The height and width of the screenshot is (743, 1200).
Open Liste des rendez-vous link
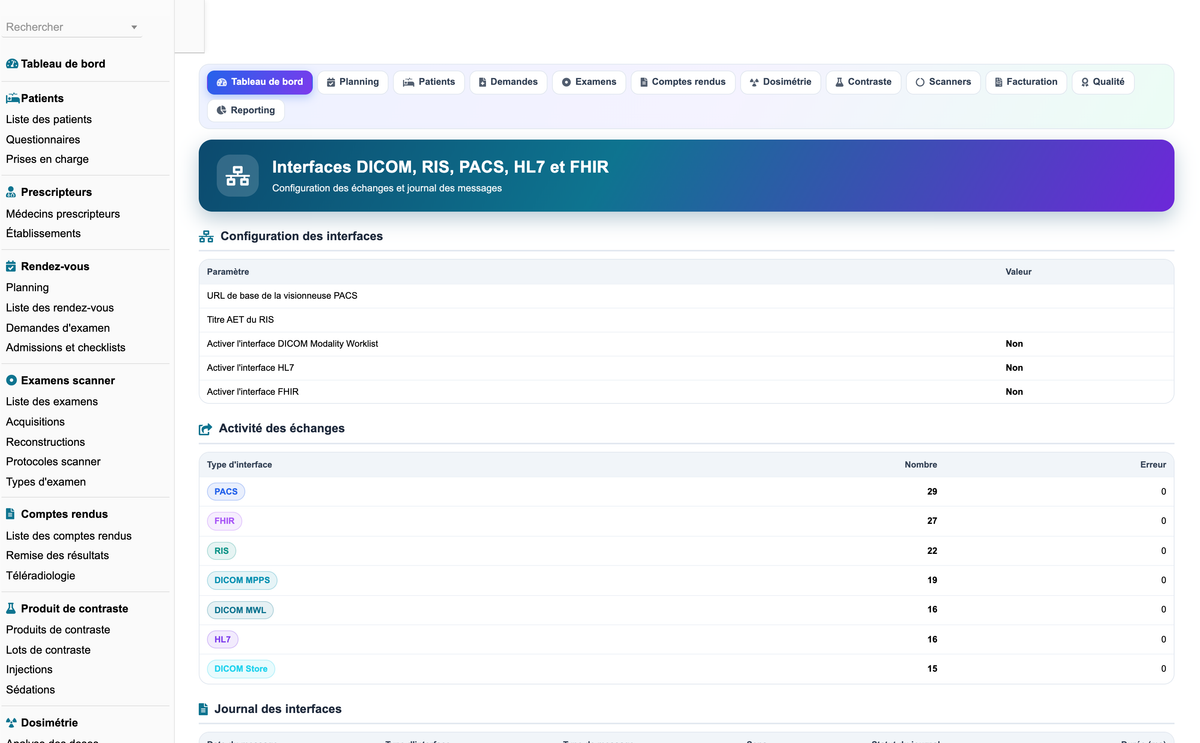tap(60, 308)
